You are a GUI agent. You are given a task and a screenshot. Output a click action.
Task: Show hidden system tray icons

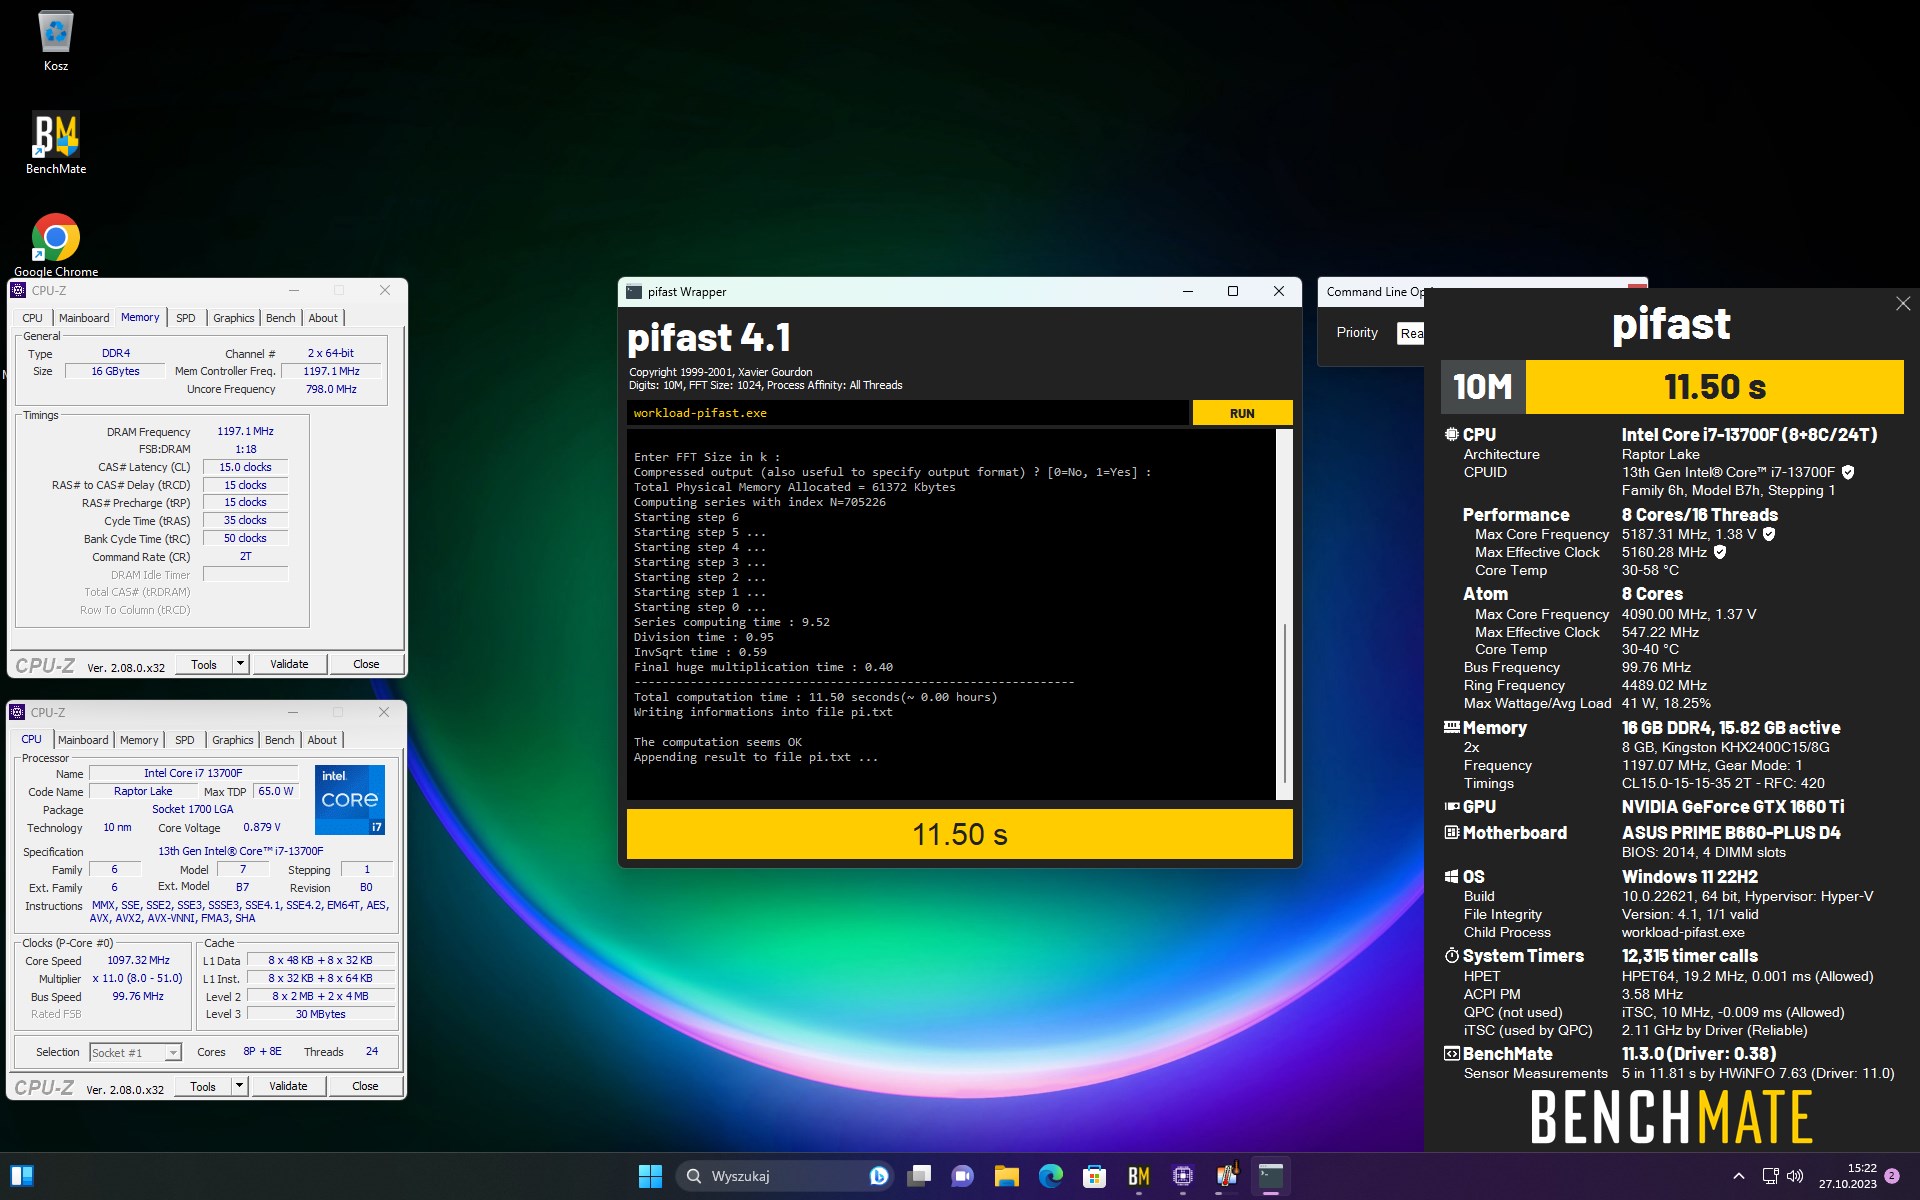pyautogui.click(x=1738, y=1176)
